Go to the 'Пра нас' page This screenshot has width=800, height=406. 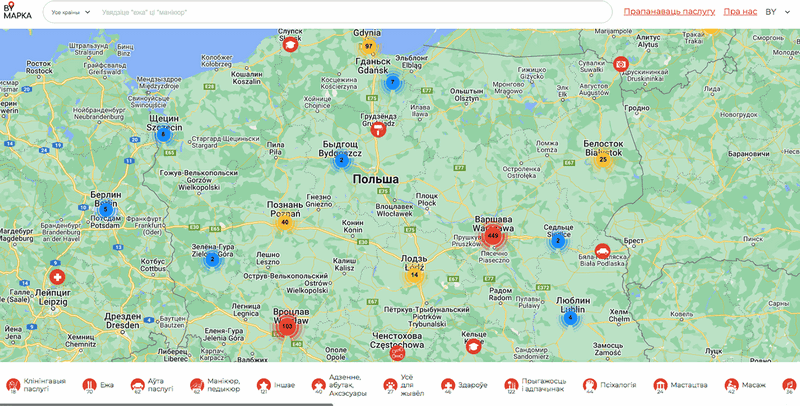coord(739,12)
